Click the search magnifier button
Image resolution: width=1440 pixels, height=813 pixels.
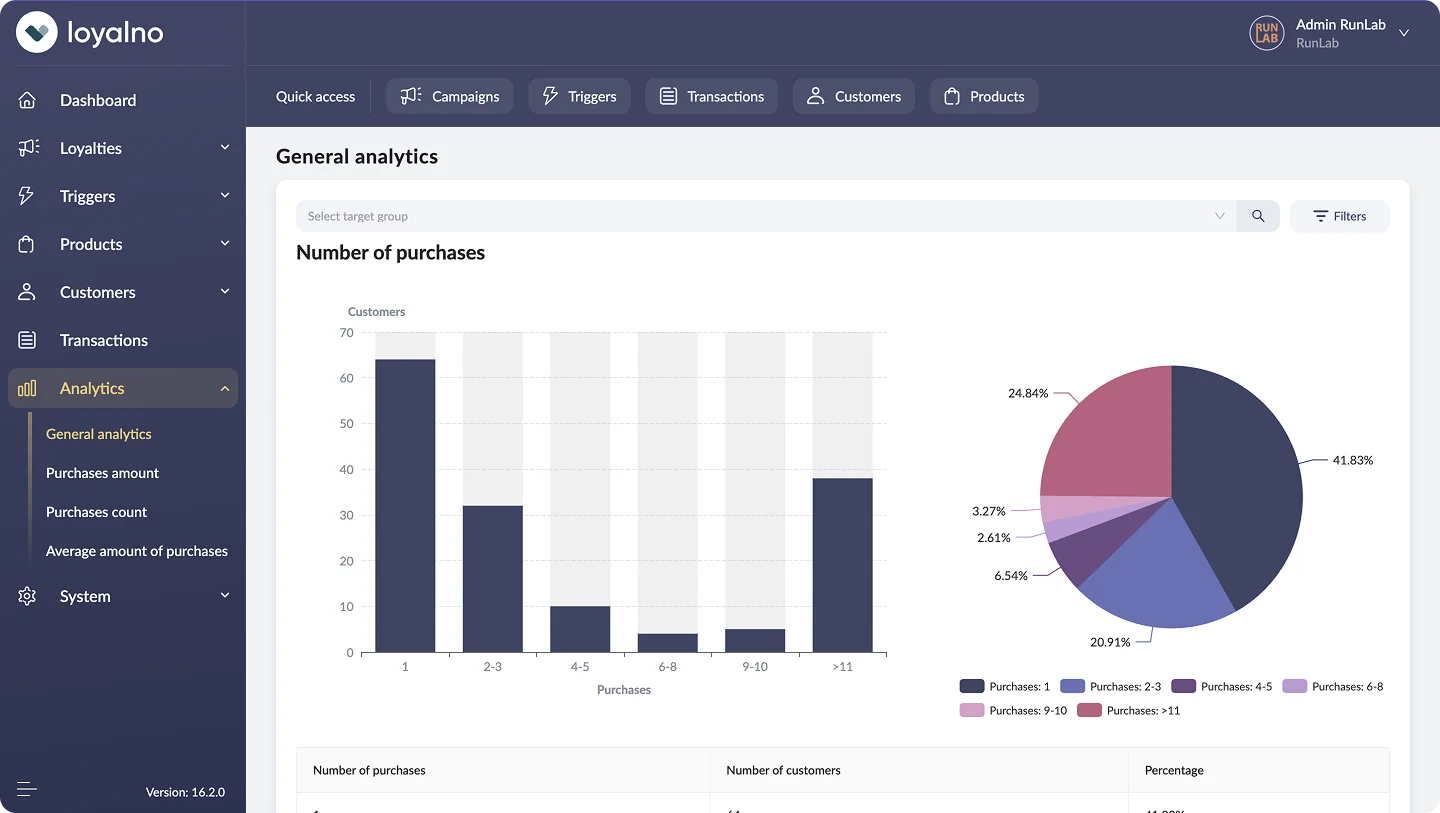click(x=1258, y=216)
